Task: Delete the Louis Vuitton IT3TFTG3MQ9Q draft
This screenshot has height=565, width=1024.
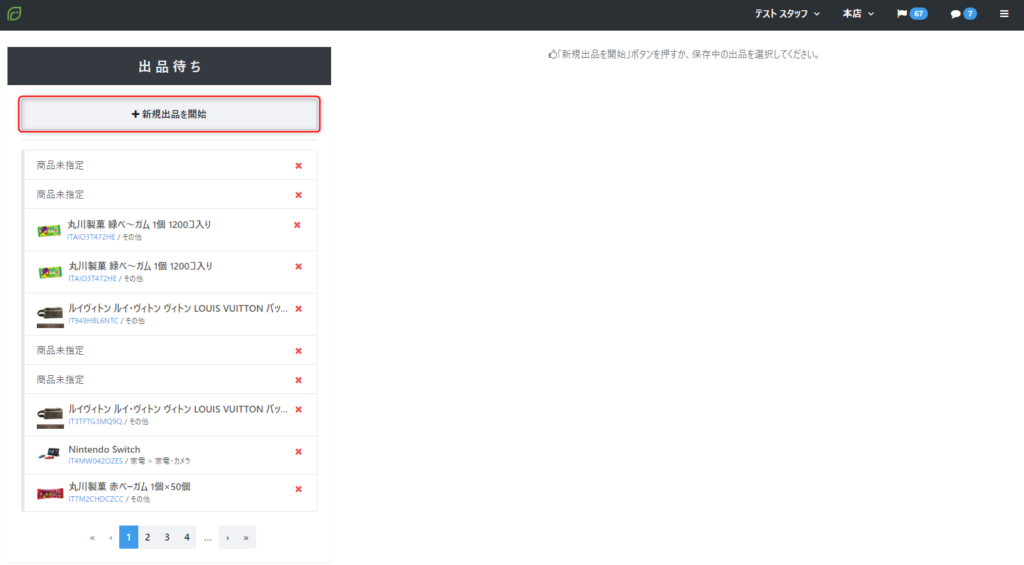Action: pyautogui.click(x=298, y=410)
